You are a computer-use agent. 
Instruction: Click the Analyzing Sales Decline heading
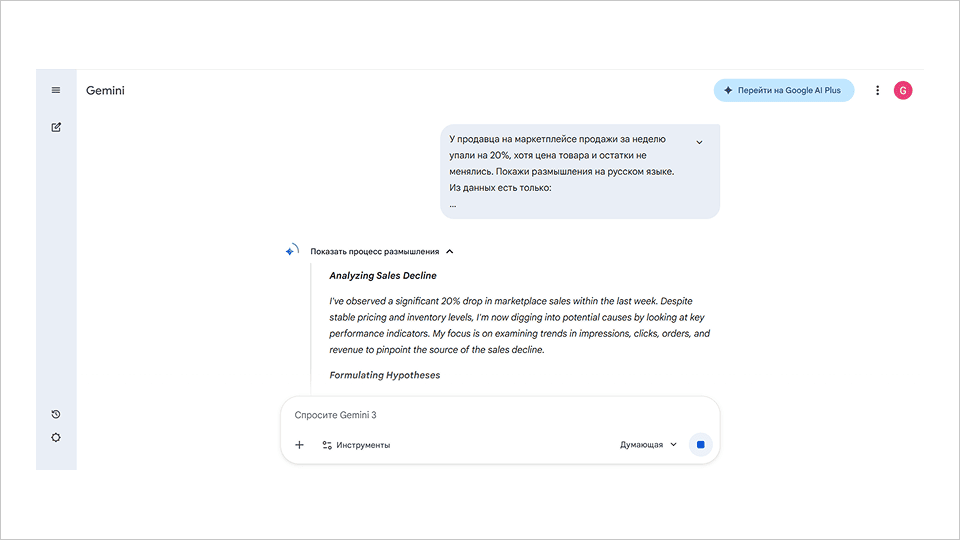383,275
